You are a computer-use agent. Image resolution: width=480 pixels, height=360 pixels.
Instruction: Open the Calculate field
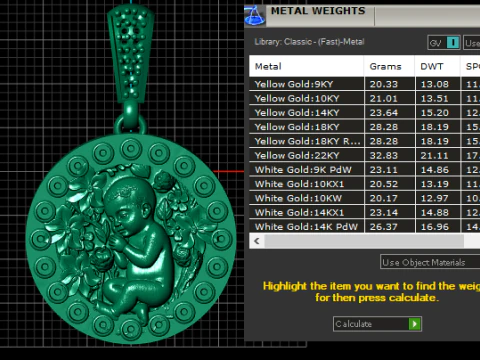[x=377, y=324]
